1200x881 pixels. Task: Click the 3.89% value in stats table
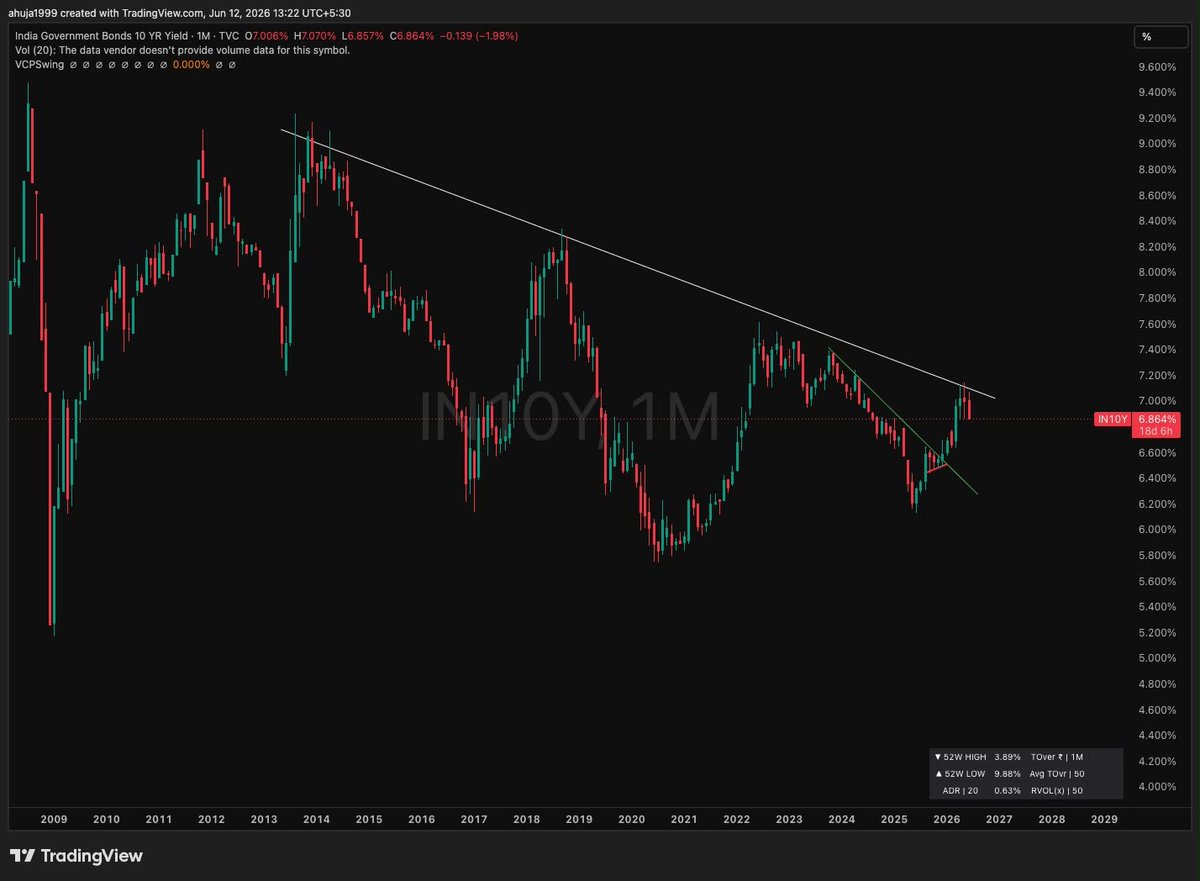coord(1007,757)
